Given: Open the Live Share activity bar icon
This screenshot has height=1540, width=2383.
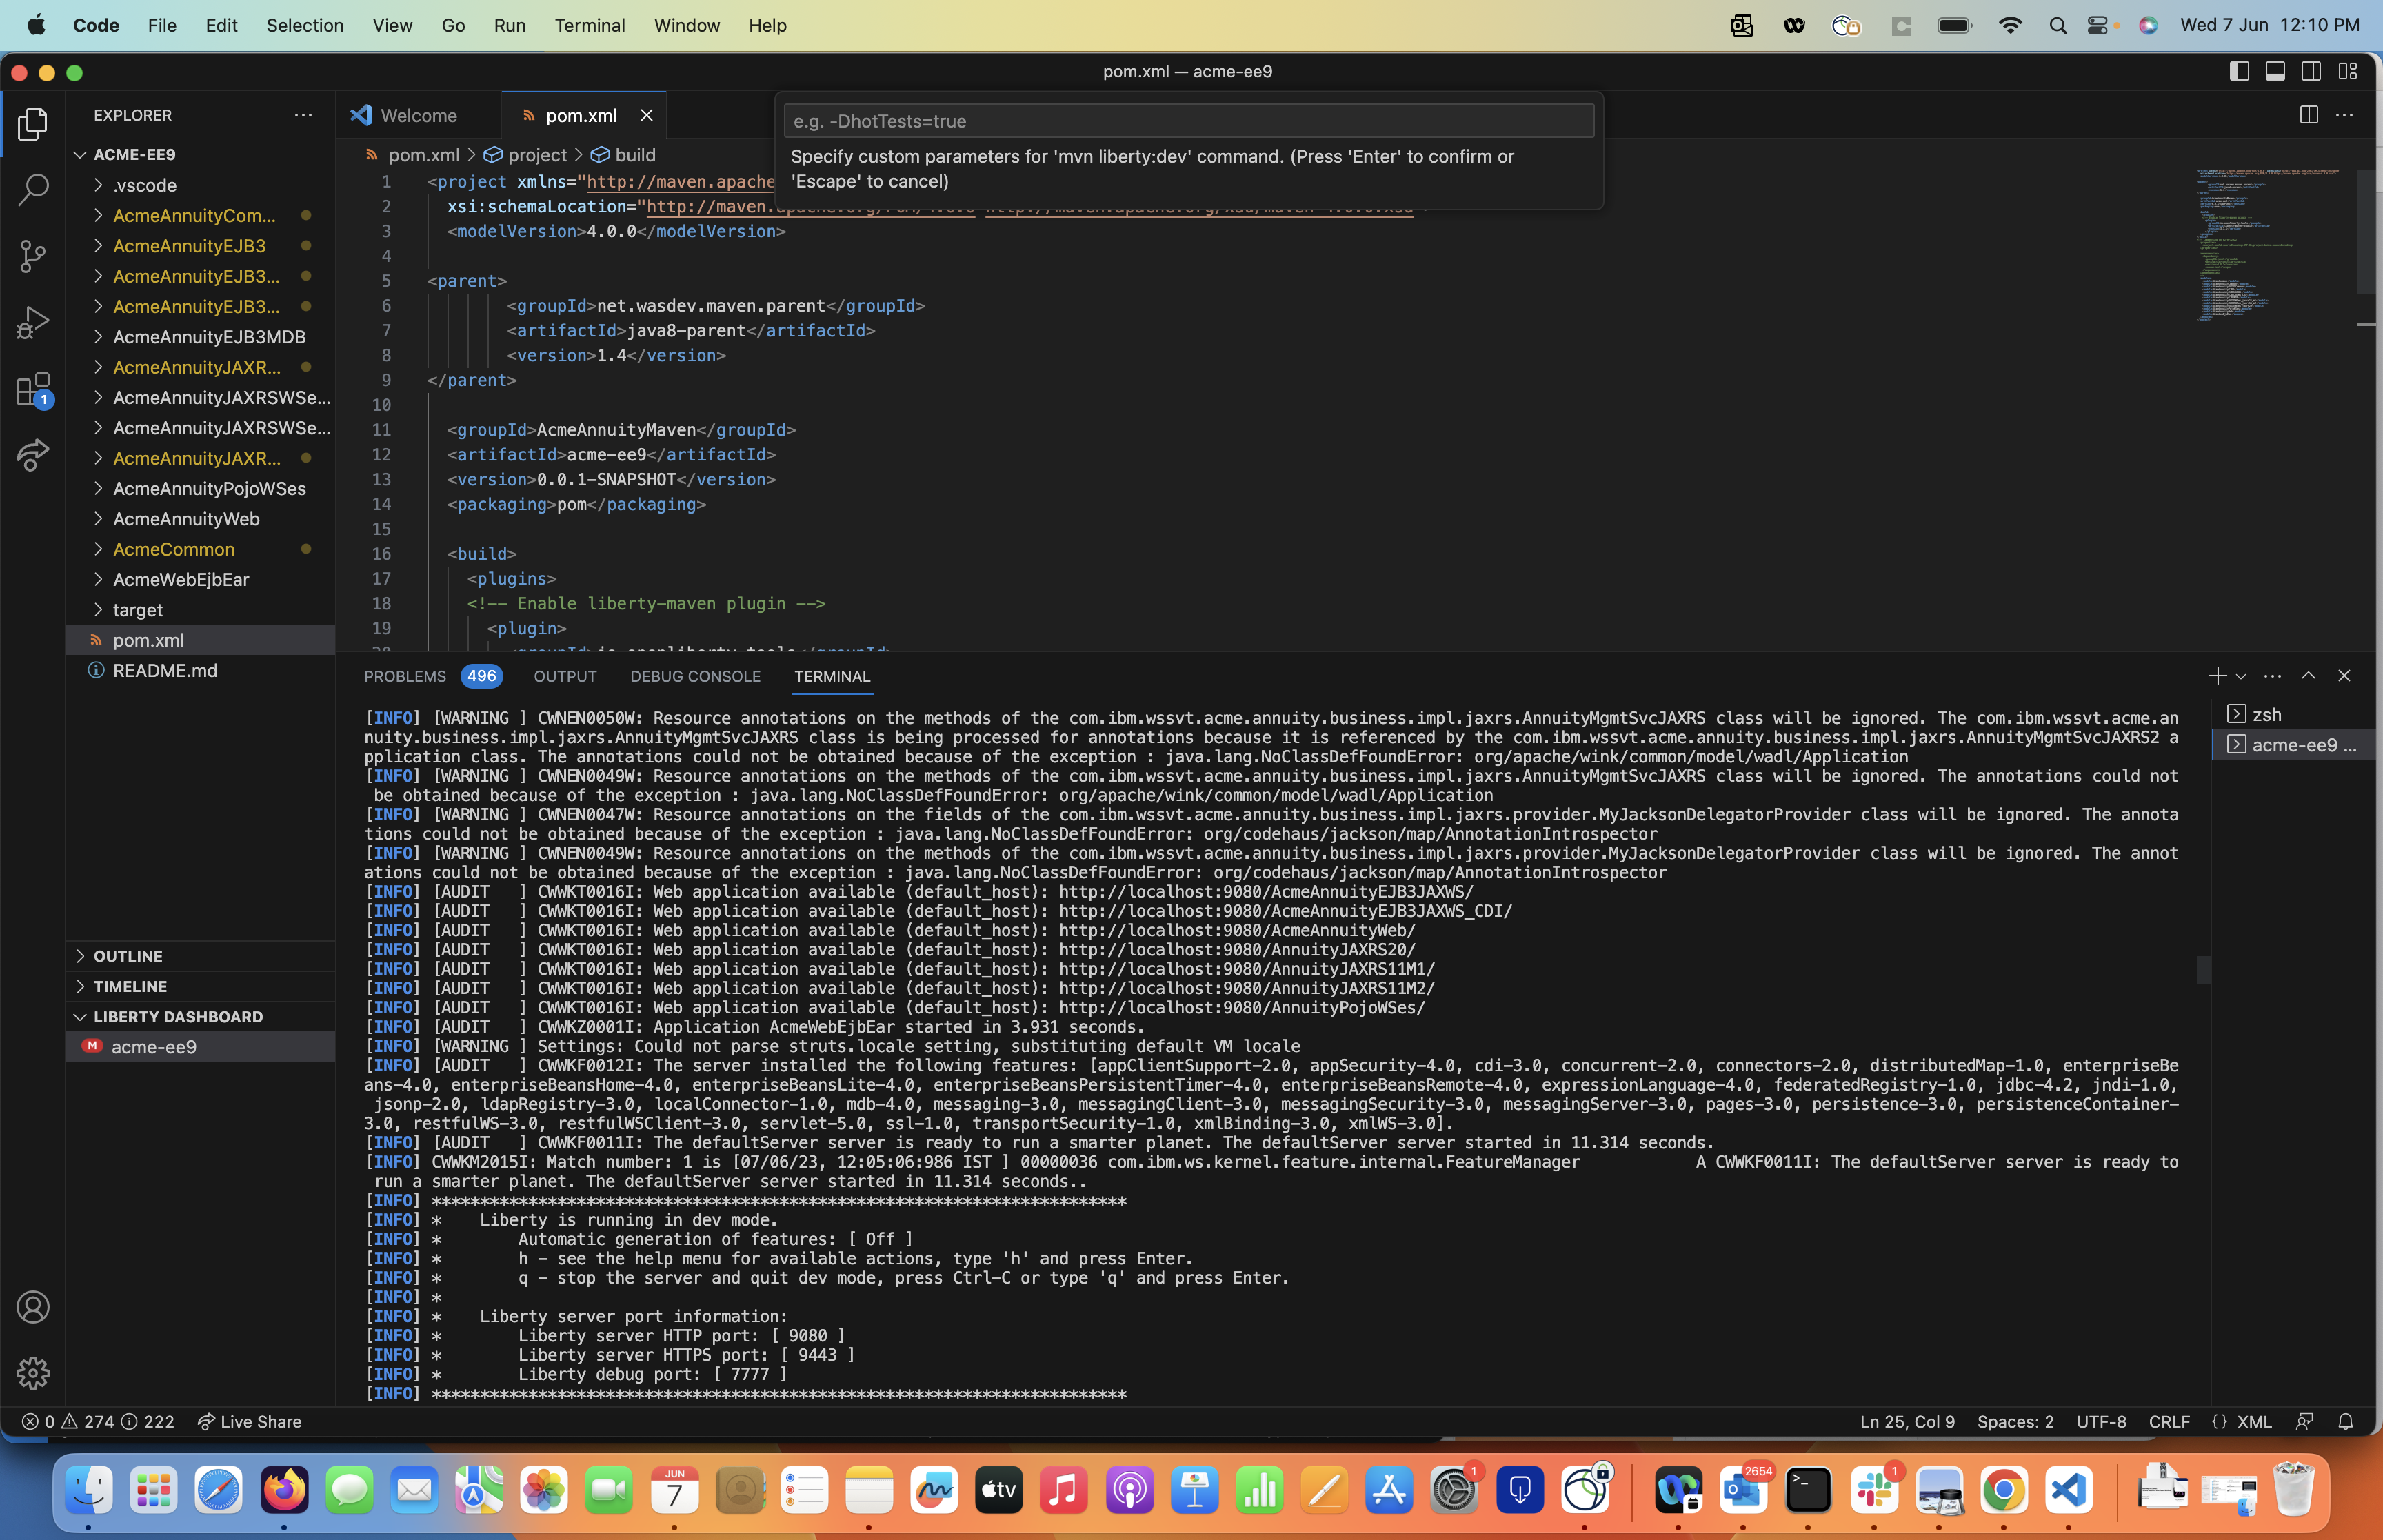Looking at the screenshot, I should 33,455.
